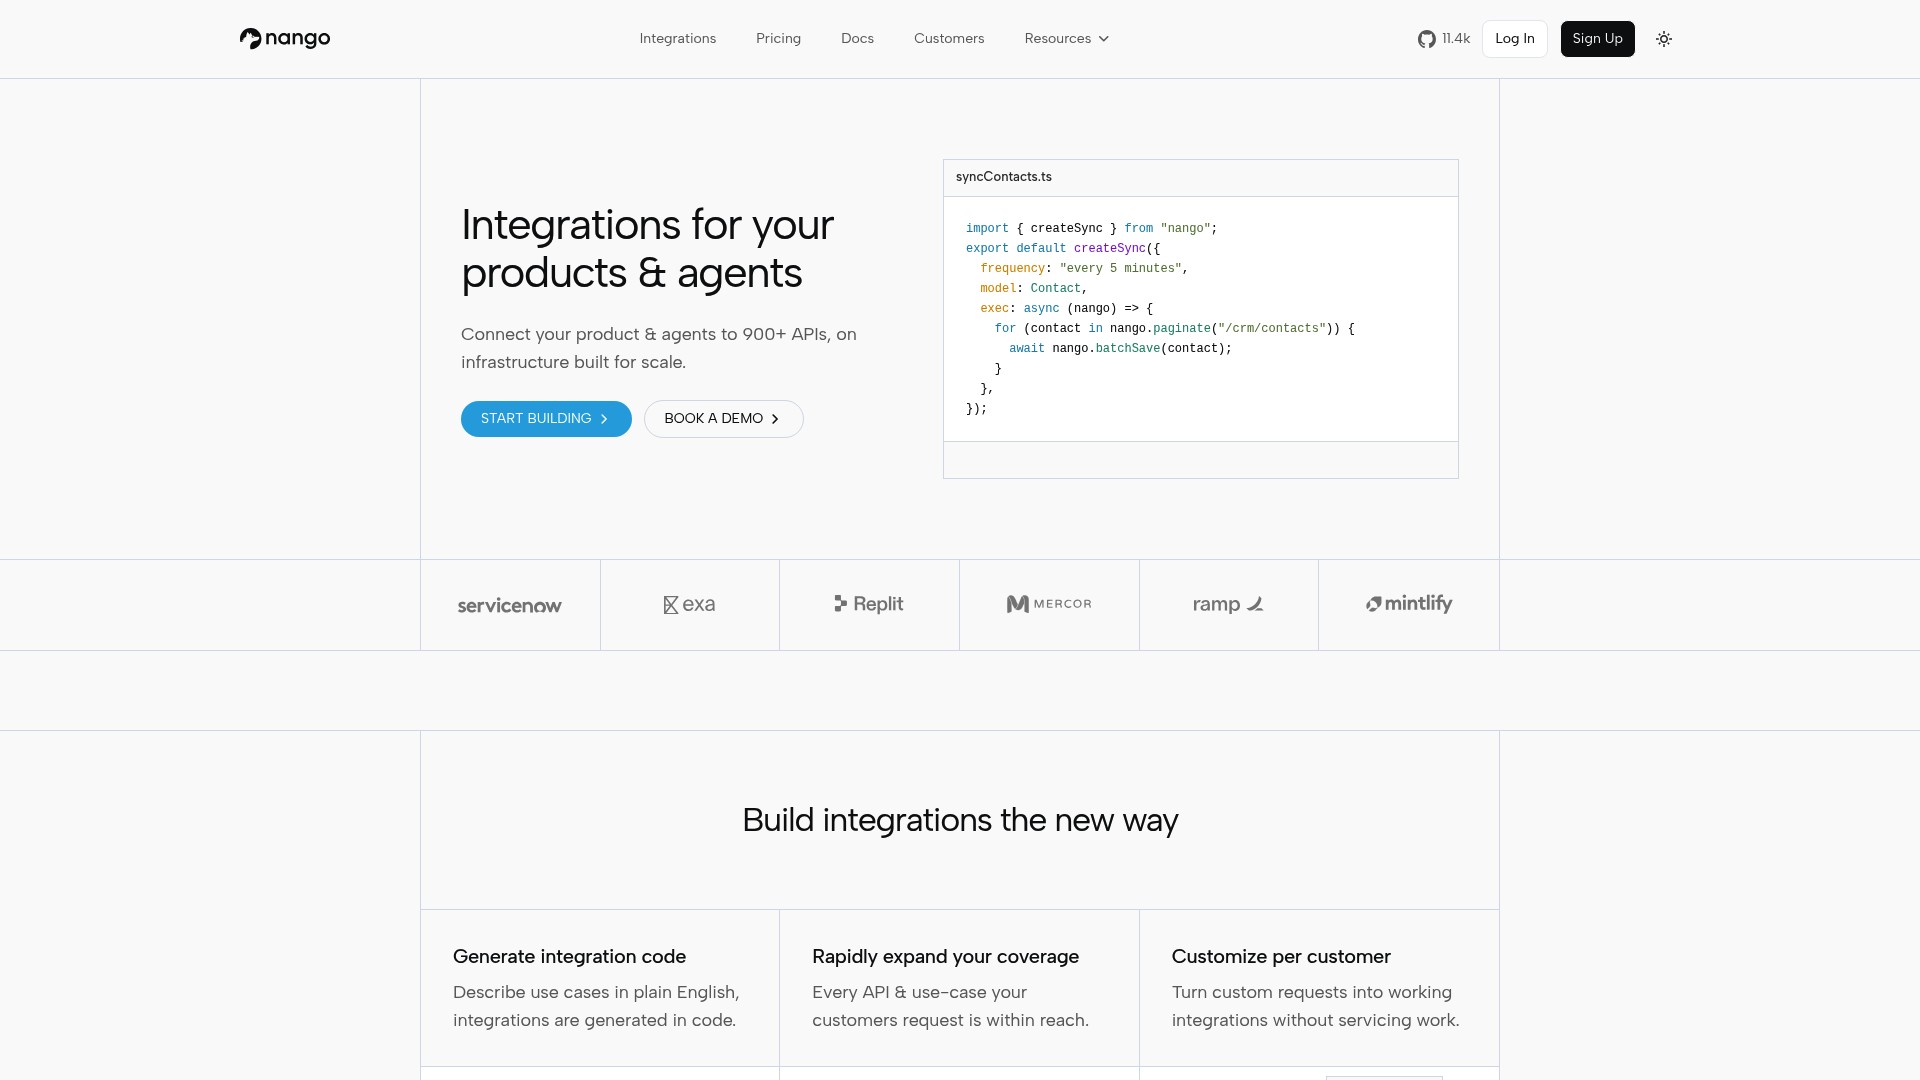The image size is (1920, 1080).
Task: Click the import createSync code line
Action: coord(1091,229)
